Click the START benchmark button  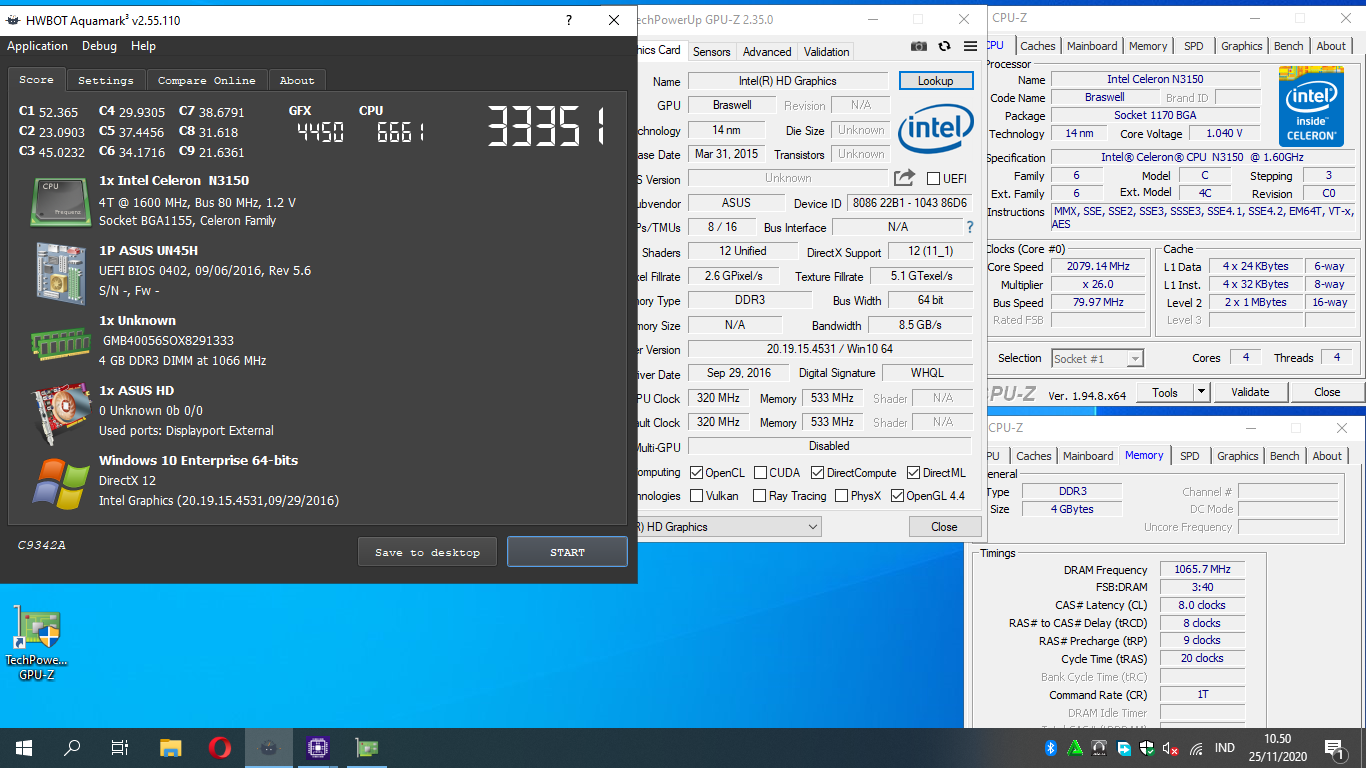point(567,552)
